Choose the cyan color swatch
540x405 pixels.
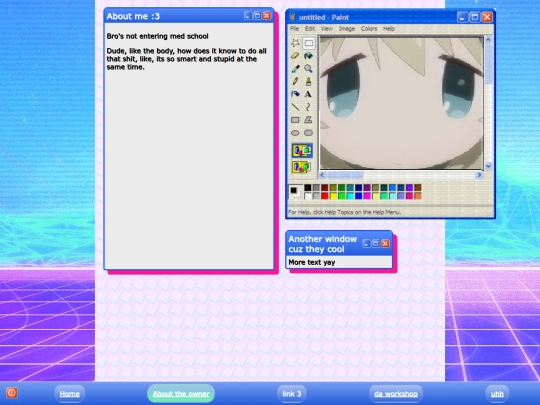click(350, 196)
